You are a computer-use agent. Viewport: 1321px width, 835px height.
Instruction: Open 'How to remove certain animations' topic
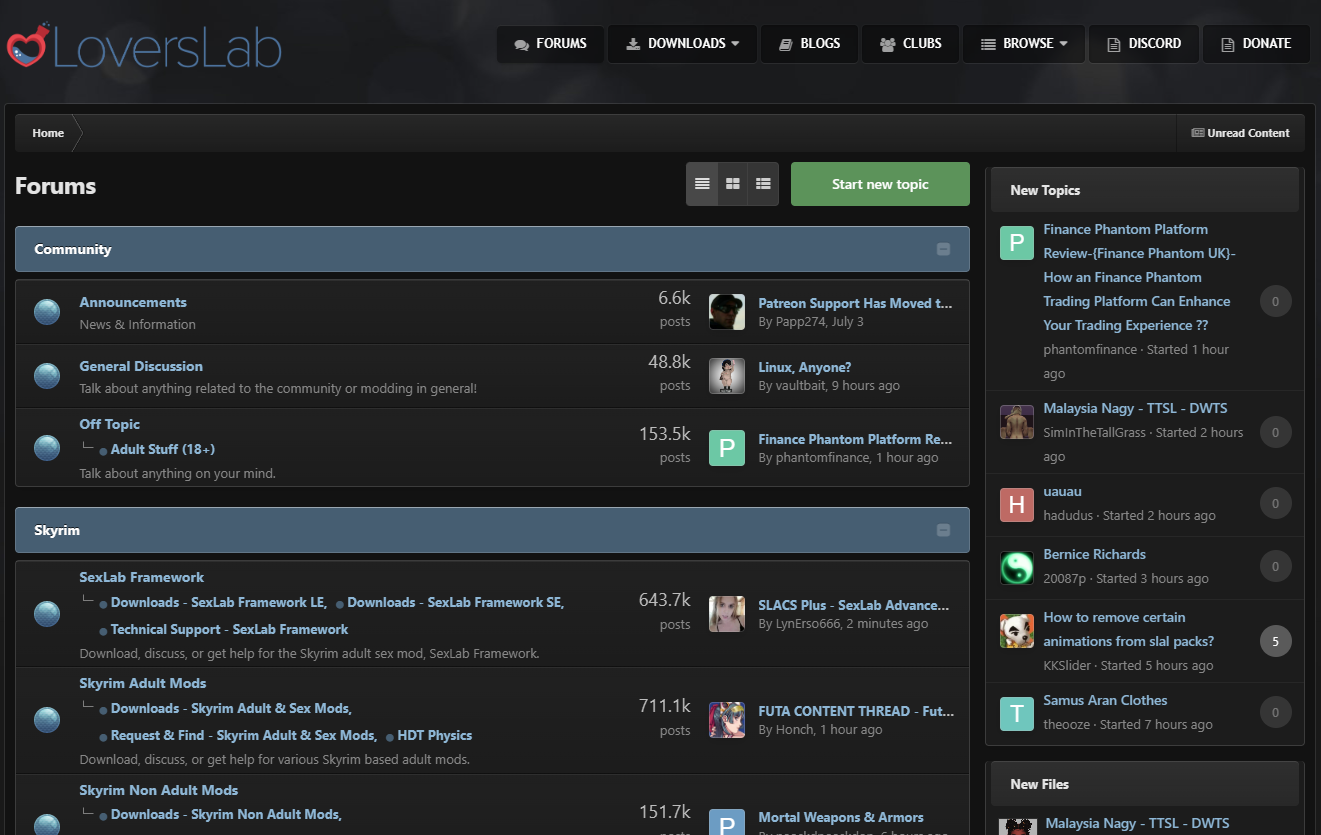(1129, 629)
